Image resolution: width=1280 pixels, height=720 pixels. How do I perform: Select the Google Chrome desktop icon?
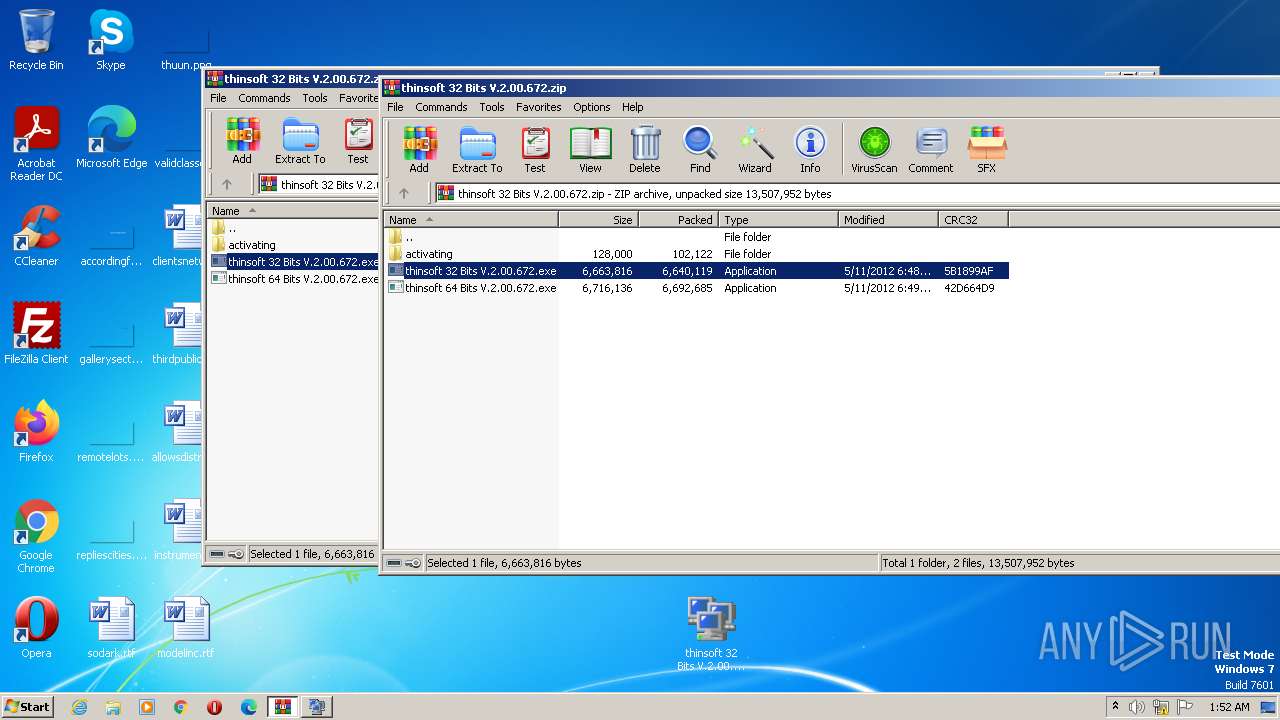36,536
